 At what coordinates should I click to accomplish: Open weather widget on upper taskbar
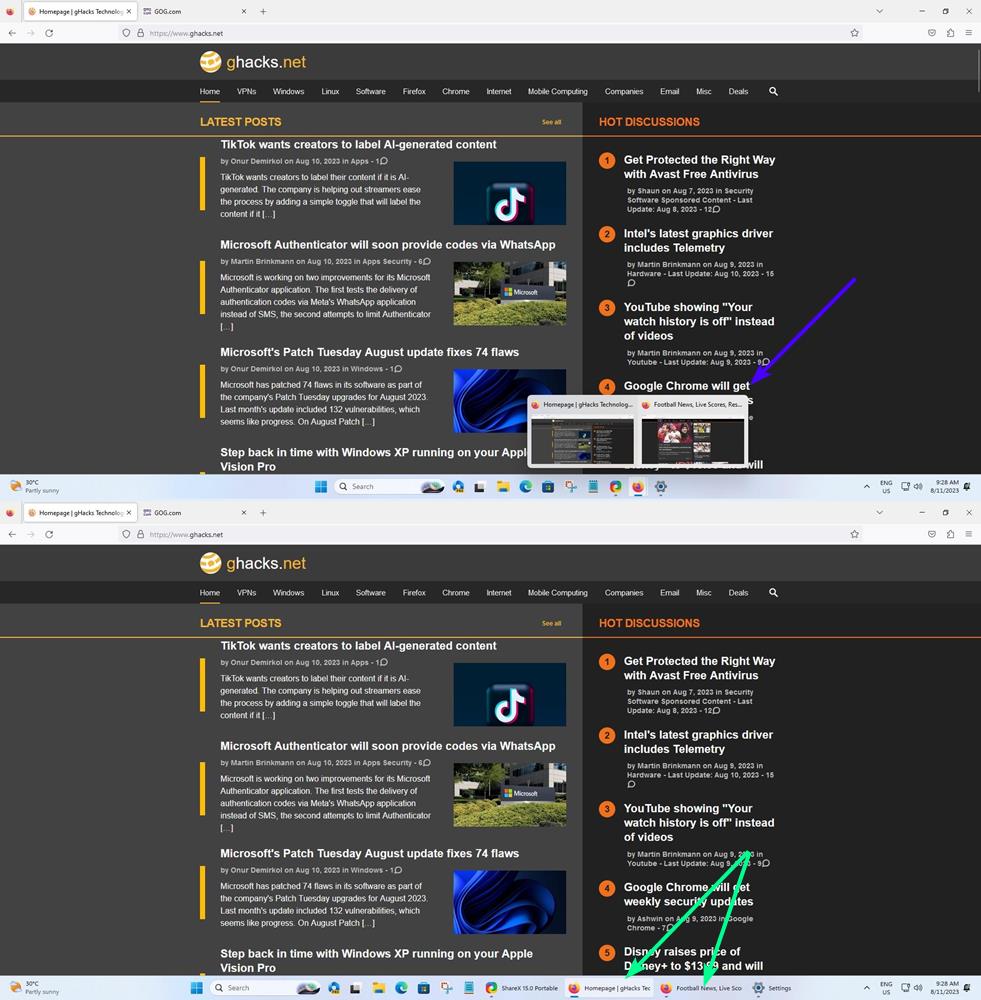[x=34, y=487]
